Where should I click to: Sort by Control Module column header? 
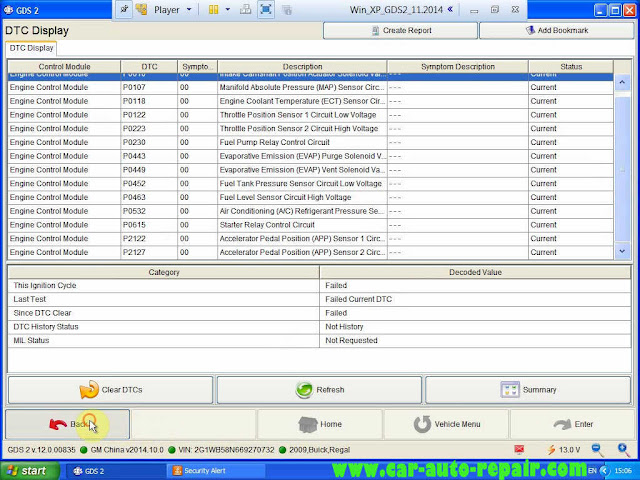coord(64,67)
